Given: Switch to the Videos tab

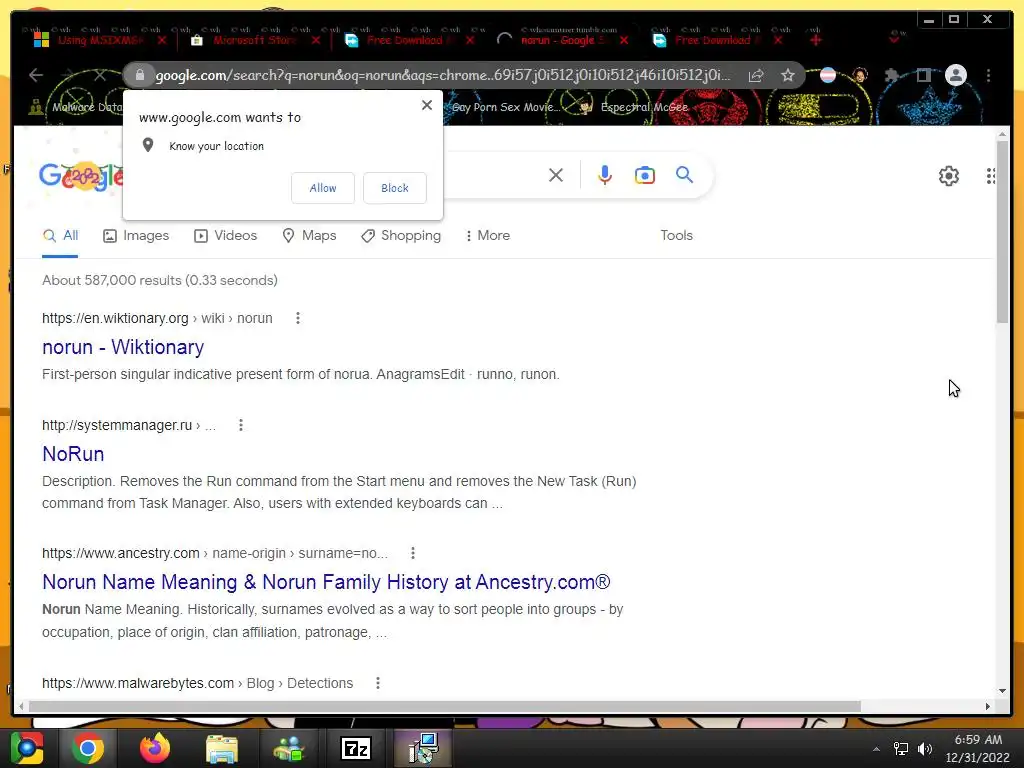Looking at the screenshot, I should (225, 236).
